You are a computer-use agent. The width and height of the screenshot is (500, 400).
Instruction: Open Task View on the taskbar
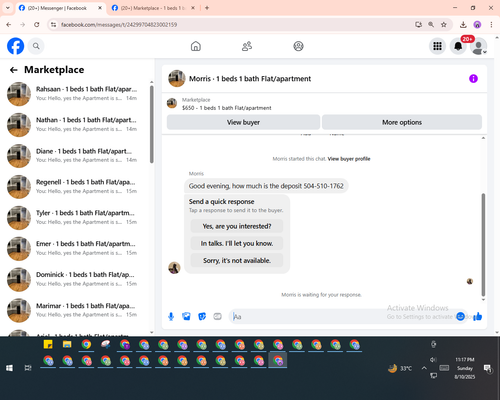pyautogui.click(x=28, y=368)
